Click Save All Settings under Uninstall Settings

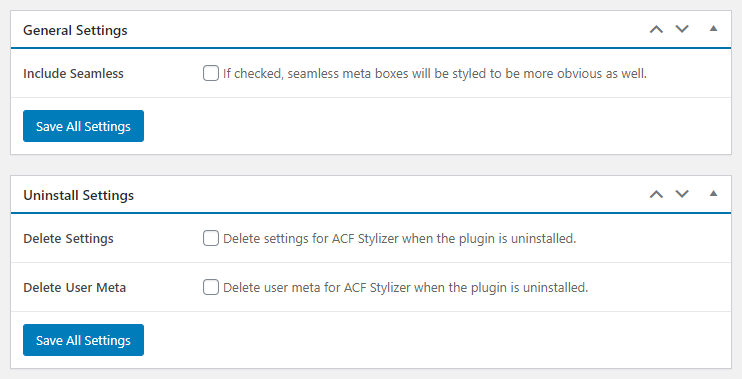tap(83, 340)
